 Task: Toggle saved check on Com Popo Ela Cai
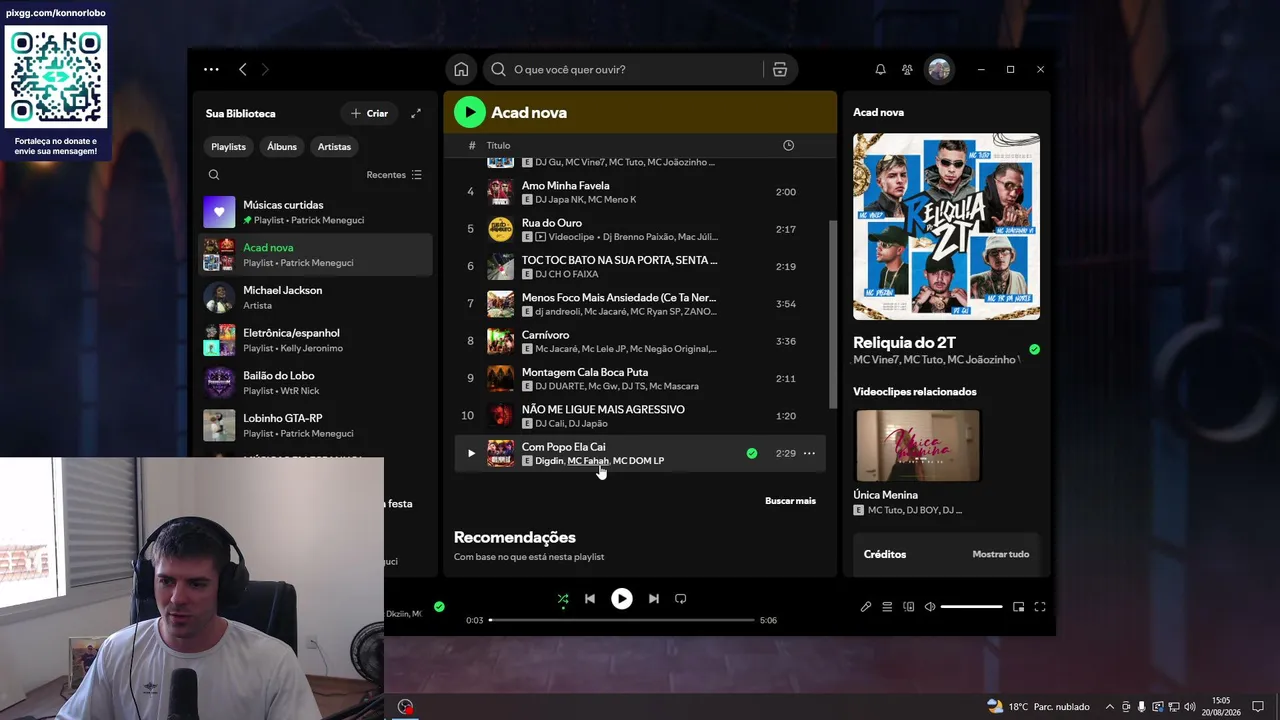pyautogui.click(x=752, y=453)
